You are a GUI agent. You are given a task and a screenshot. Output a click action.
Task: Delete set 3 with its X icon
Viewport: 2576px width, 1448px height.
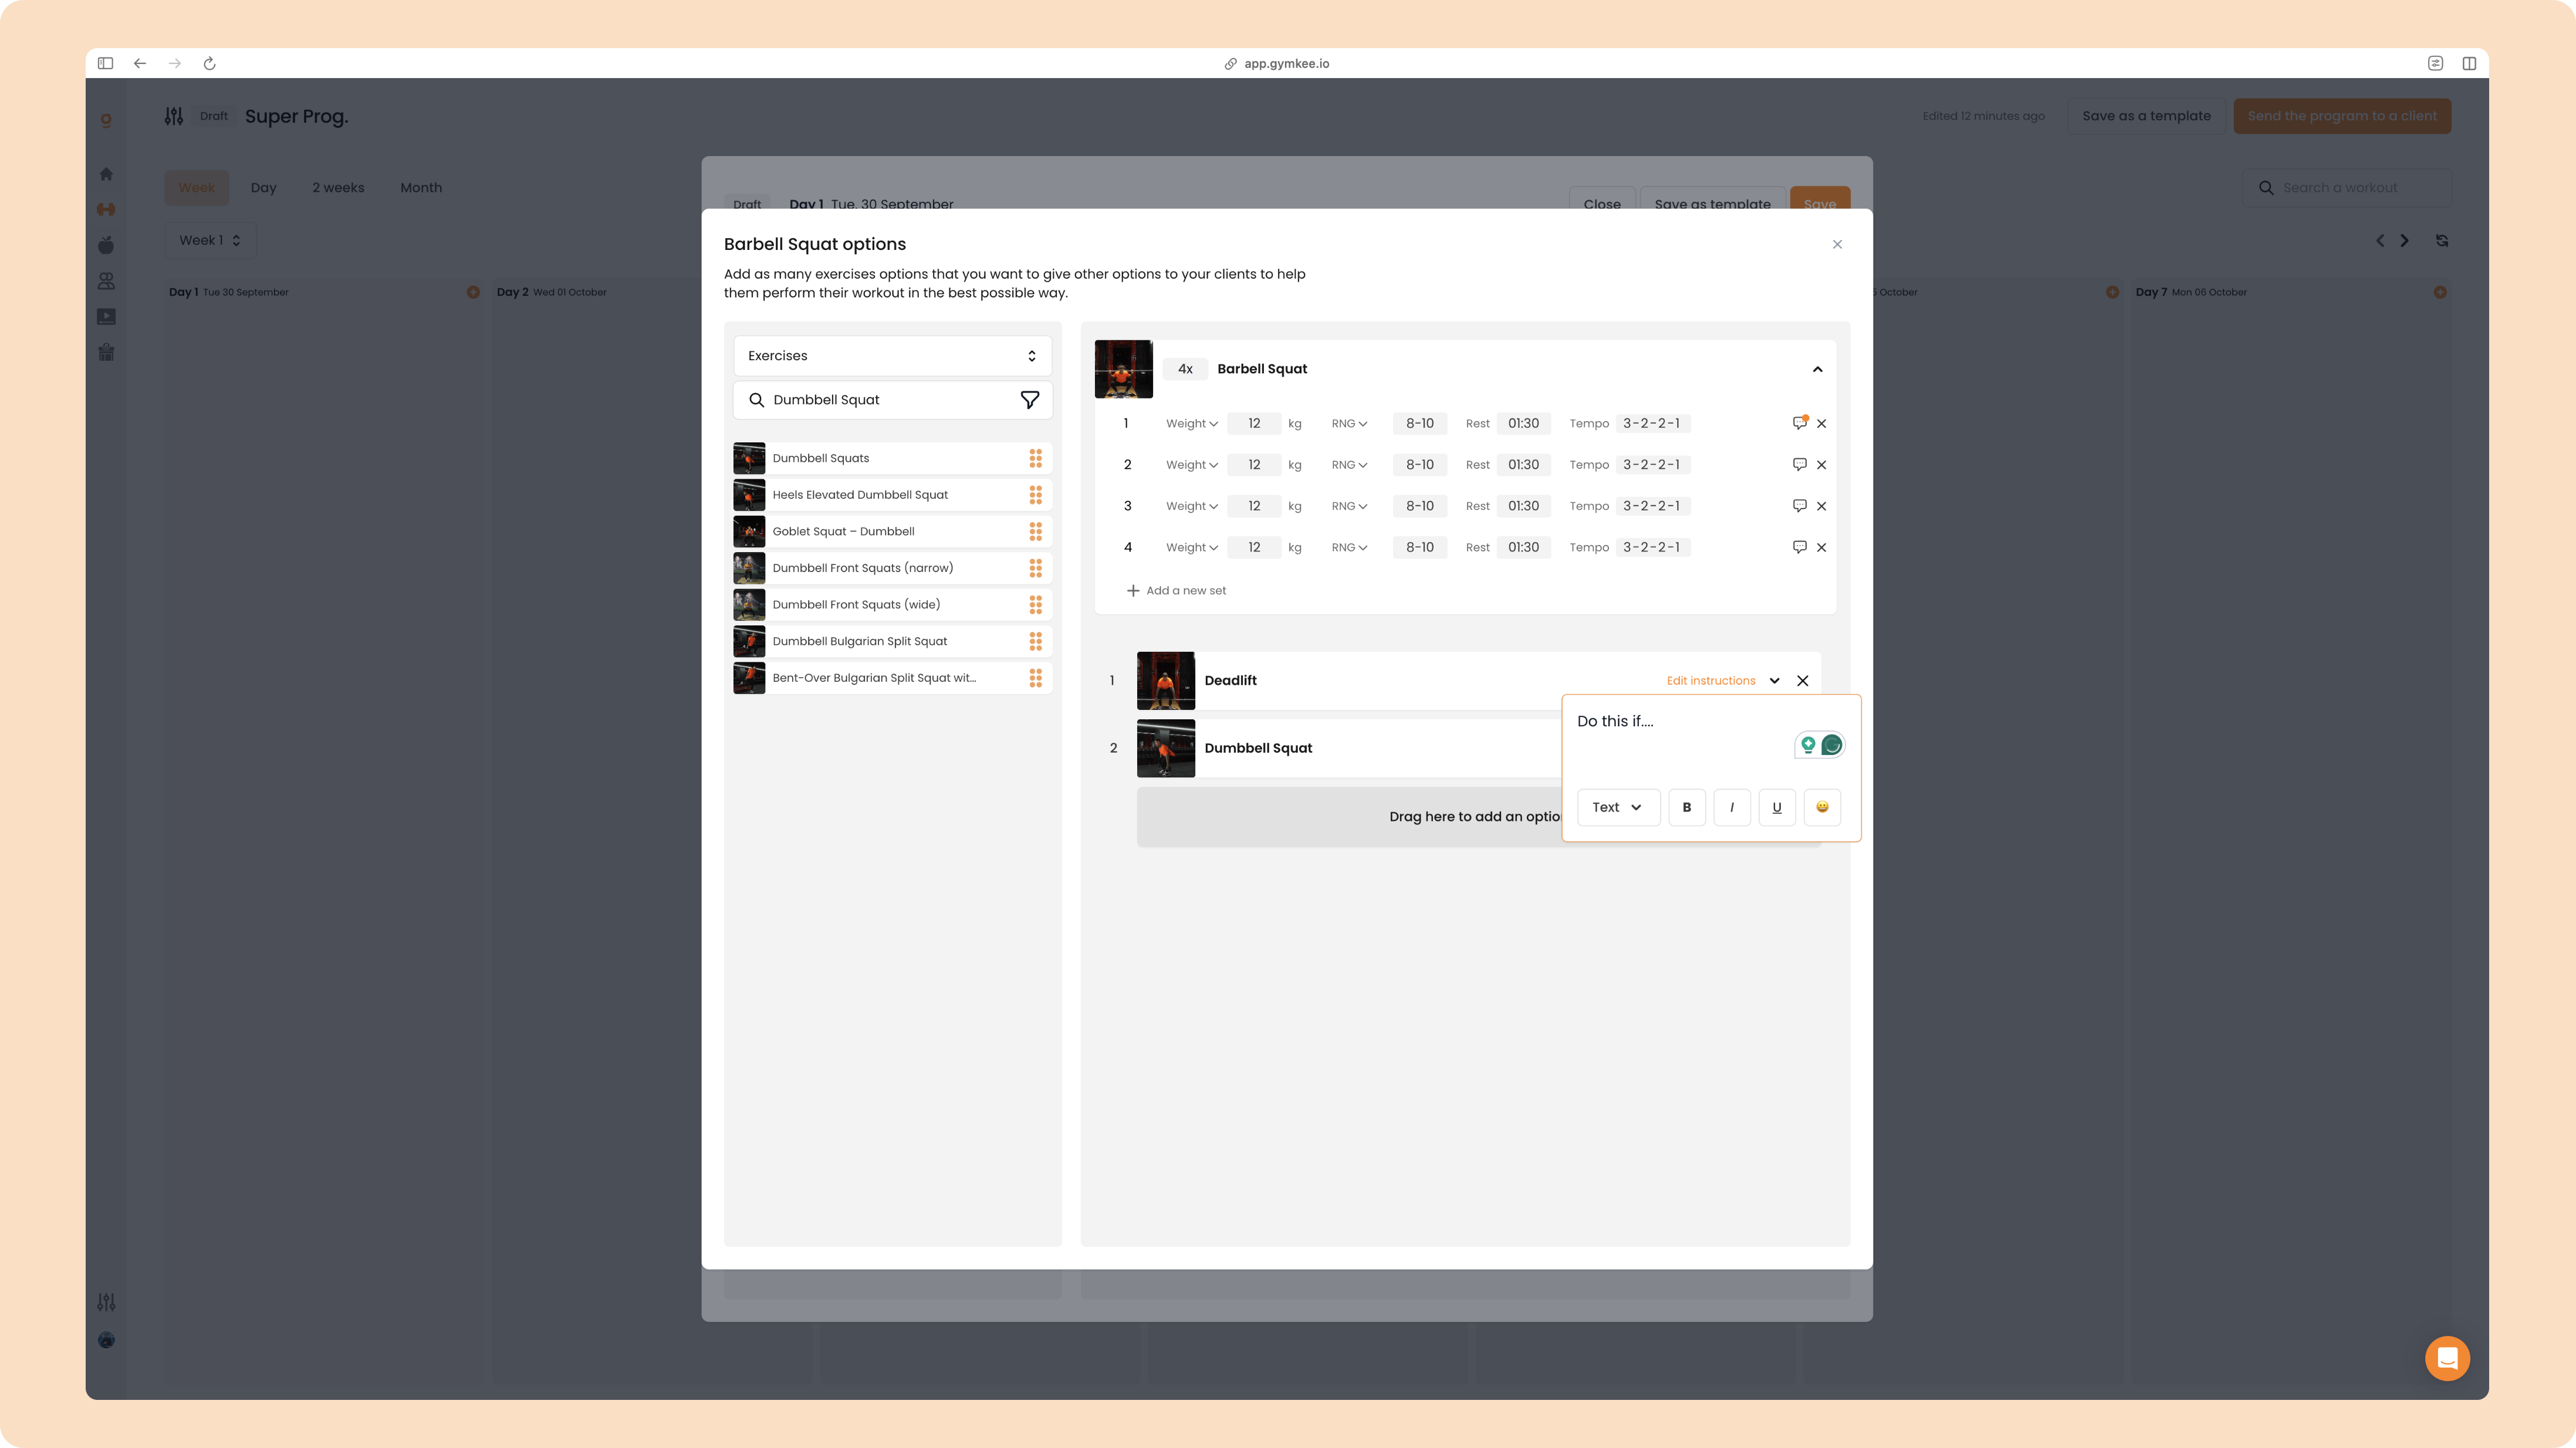coord(1821,506)
